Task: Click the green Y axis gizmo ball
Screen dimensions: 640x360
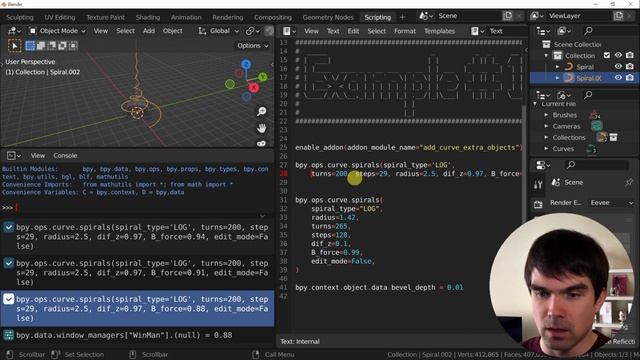Action: tap(263, 77)
